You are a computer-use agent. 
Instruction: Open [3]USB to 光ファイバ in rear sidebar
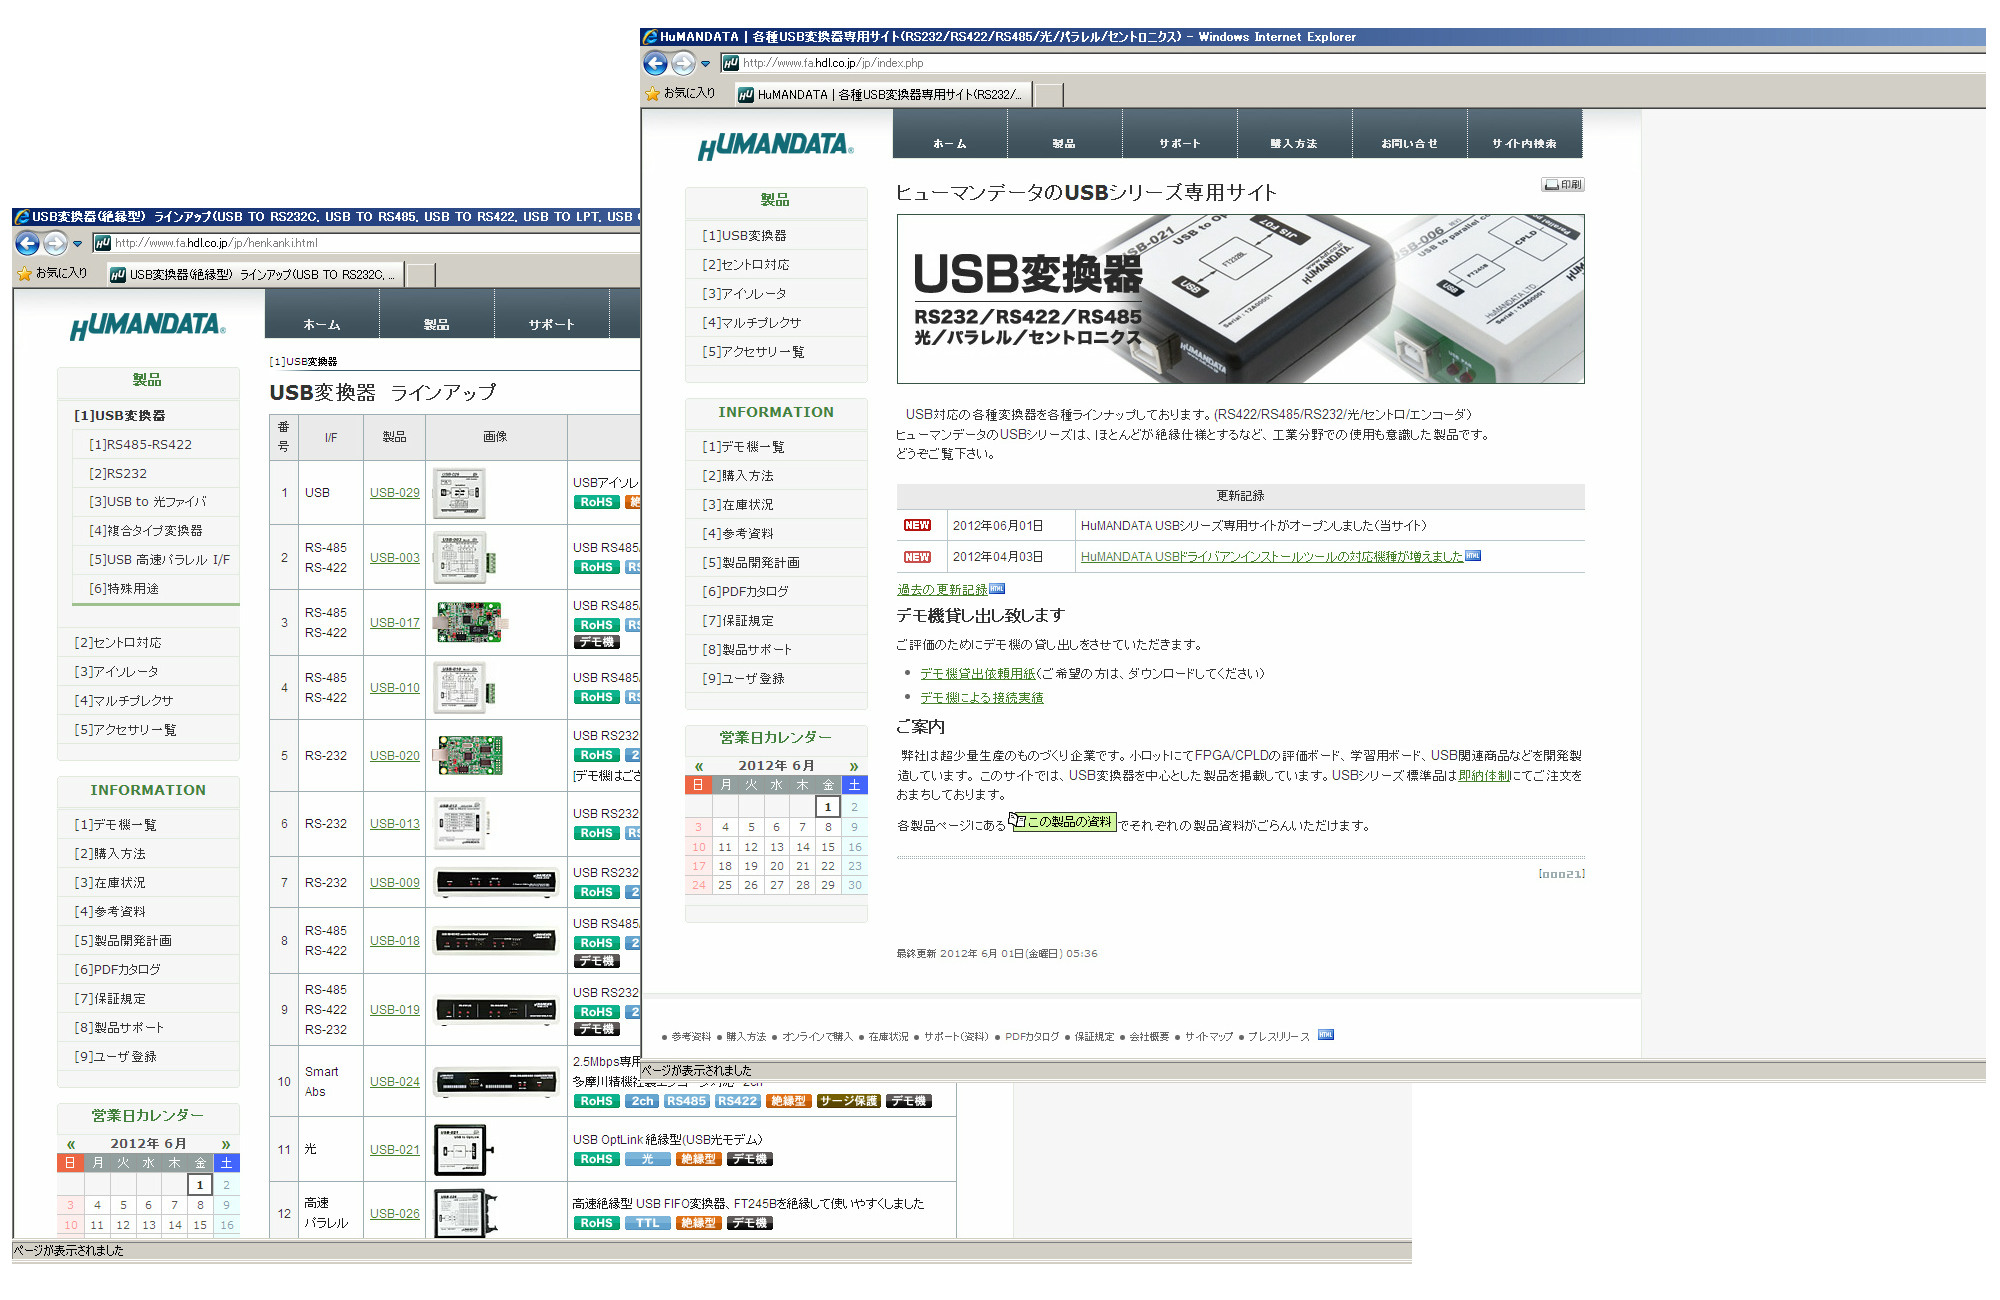(x=147, y=502)
